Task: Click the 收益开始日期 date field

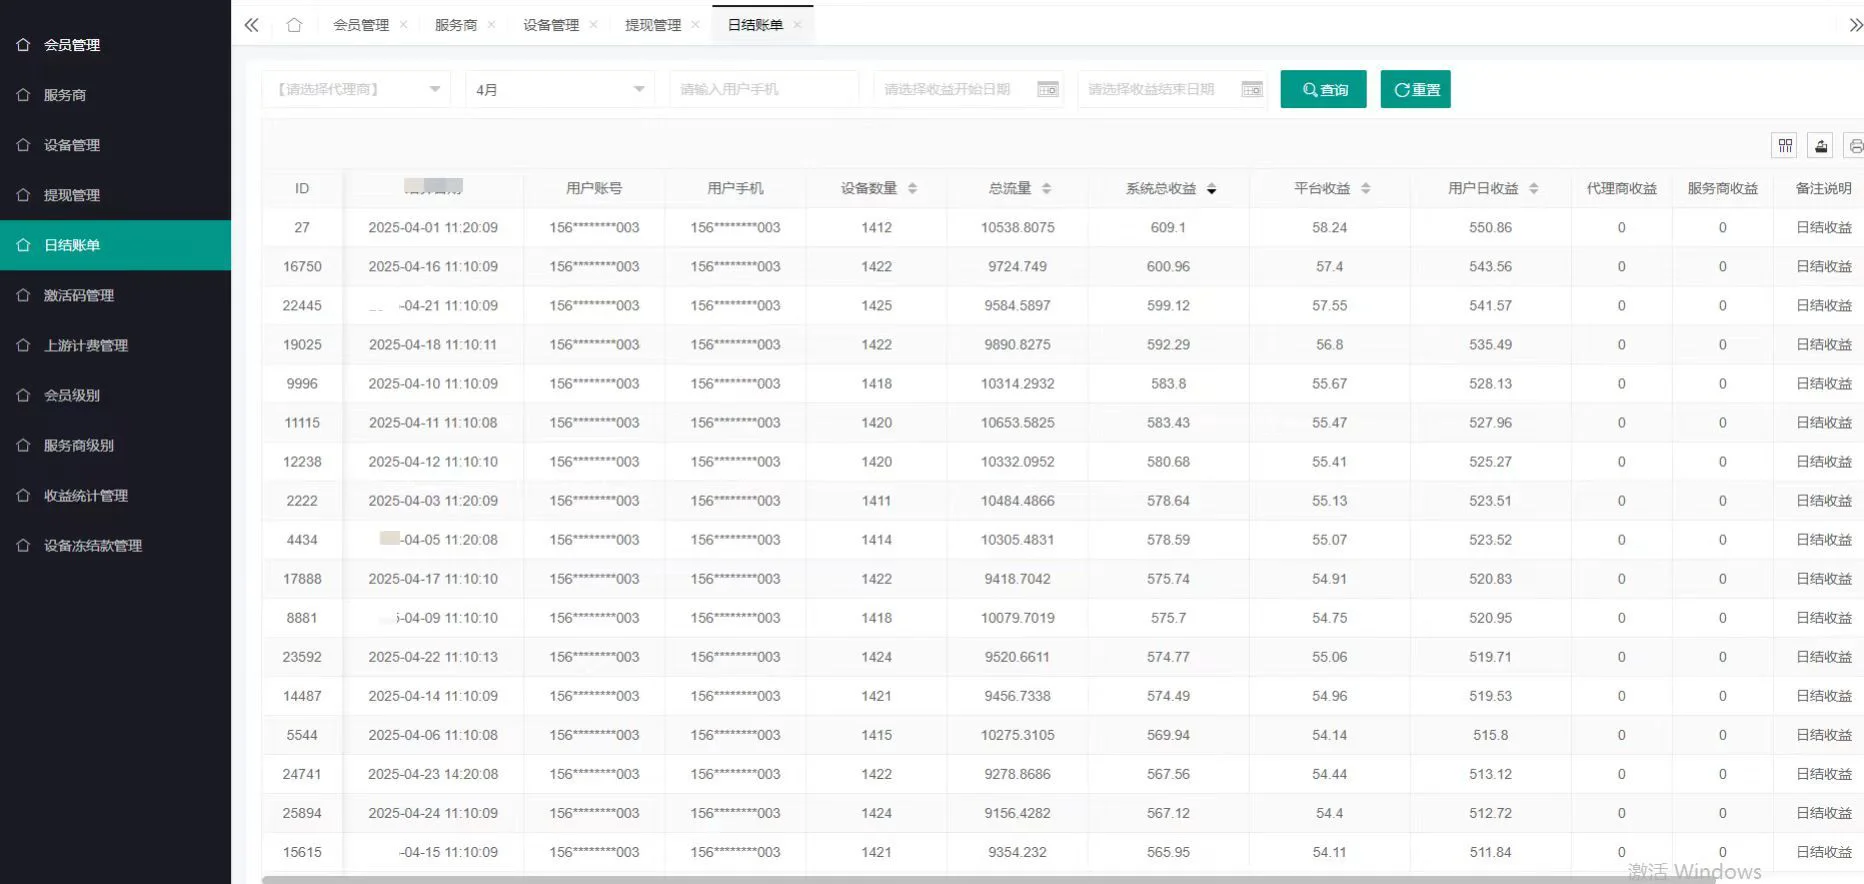Action: point(968,89)
